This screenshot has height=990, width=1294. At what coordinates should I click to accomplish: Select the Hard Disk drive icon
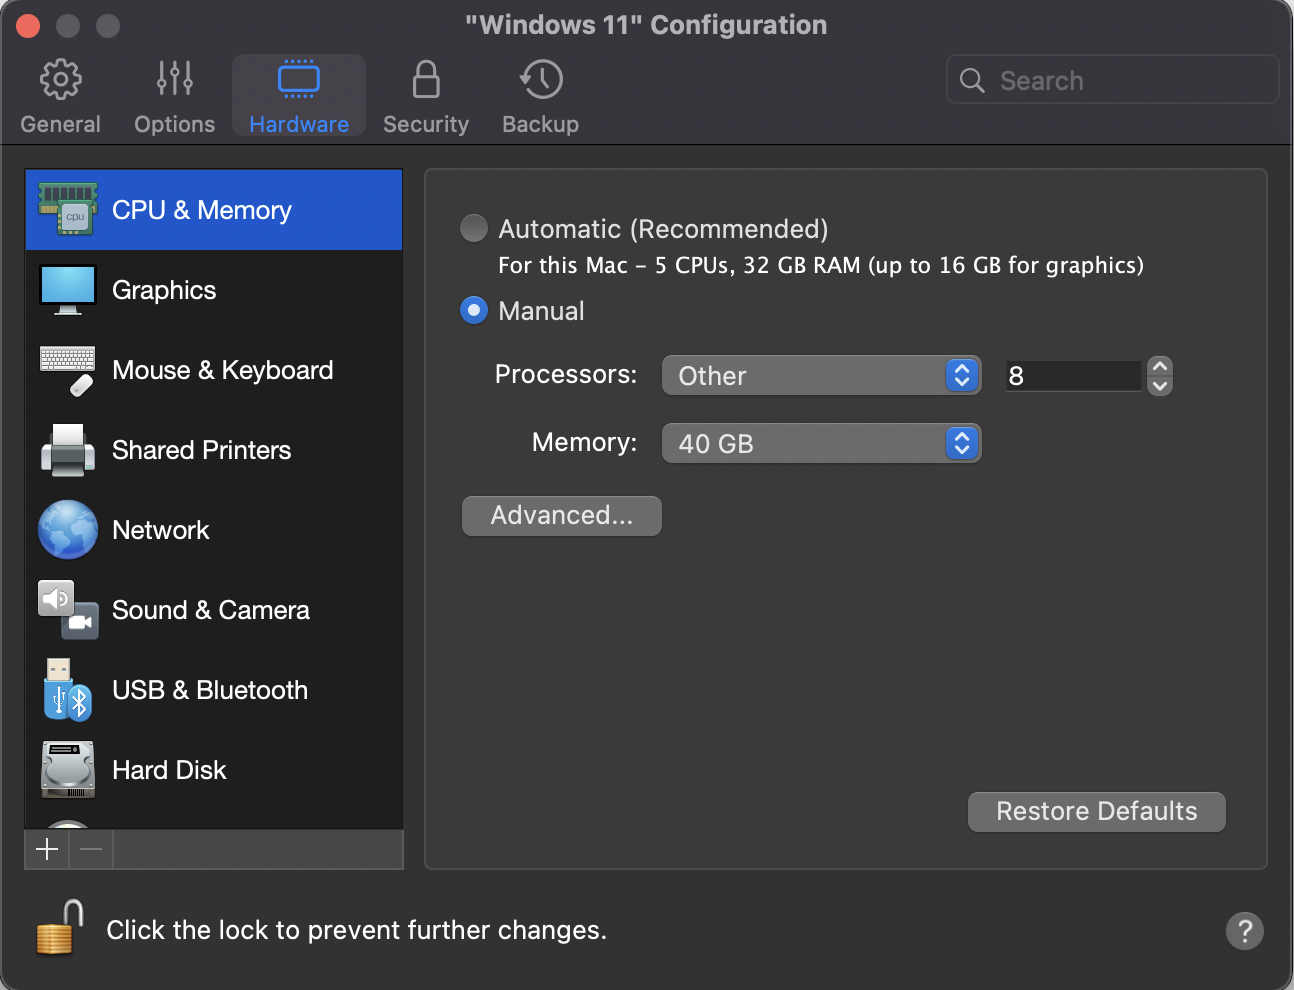point(68,770)
